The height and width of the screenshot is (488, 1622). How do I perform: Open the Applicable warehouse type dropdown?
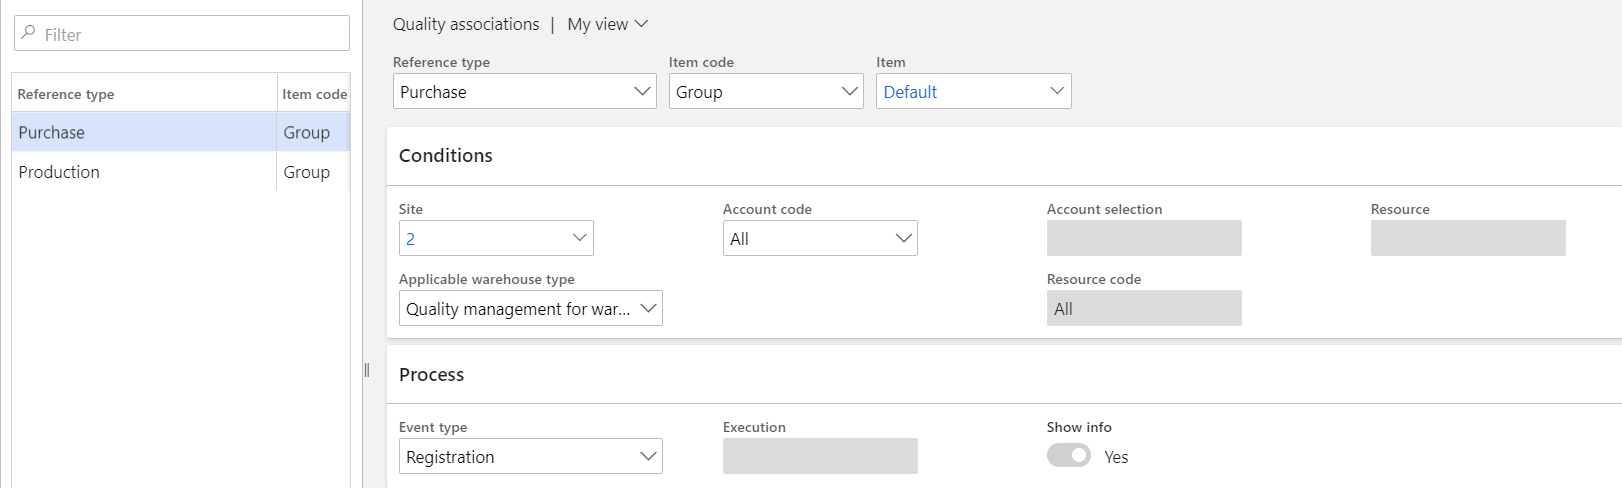[648, 309]
